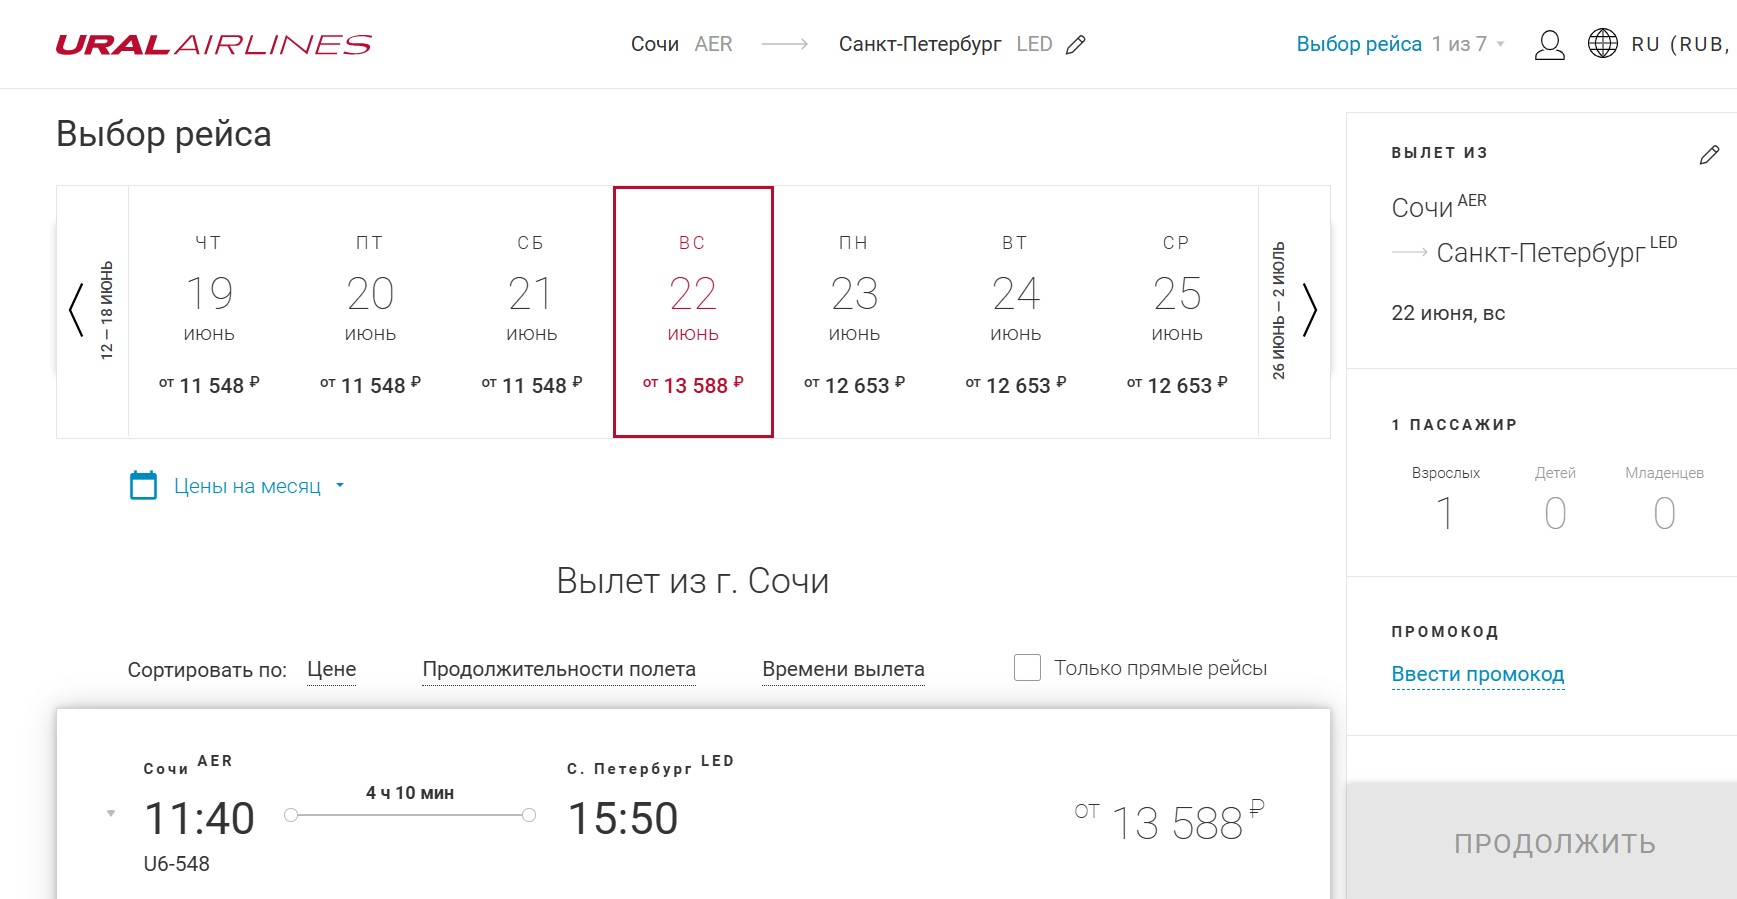Edit departure details pencil in sidebar
The height and width of the screenshot is (899, 1737).
point(1709,155)
